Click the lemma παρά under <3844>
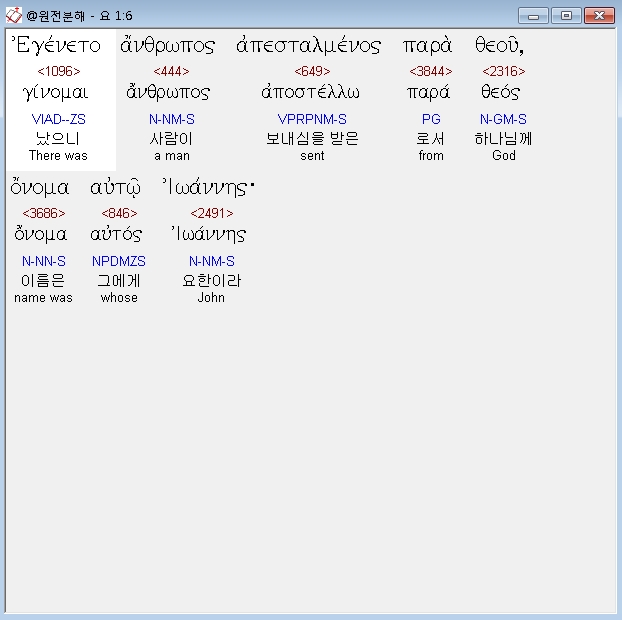The width and height of the screenshot is (622, 620). click(x=428, y=93)
